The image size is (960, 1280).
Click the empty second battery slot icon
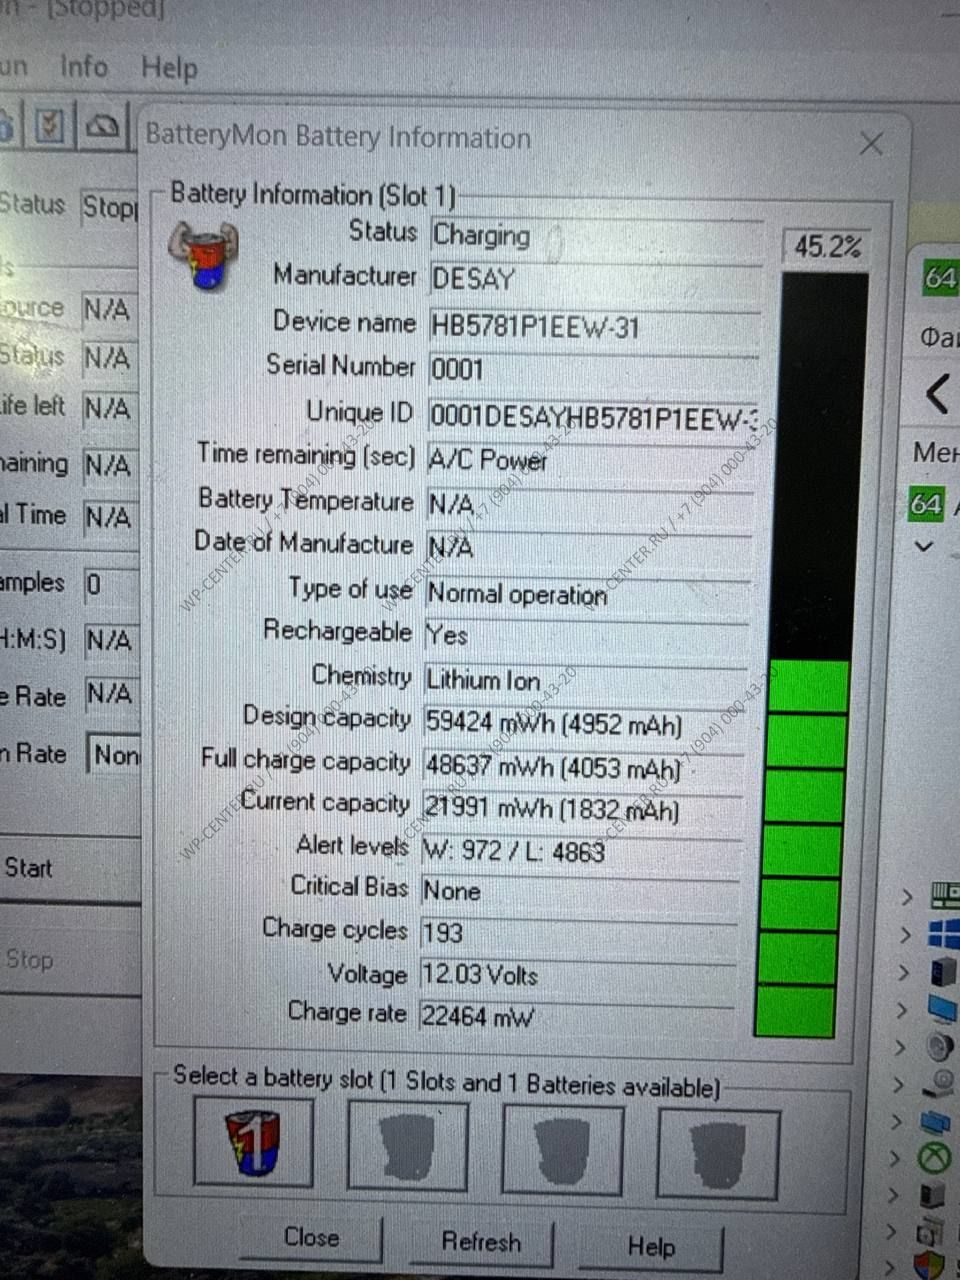(x=408, y=1146)
